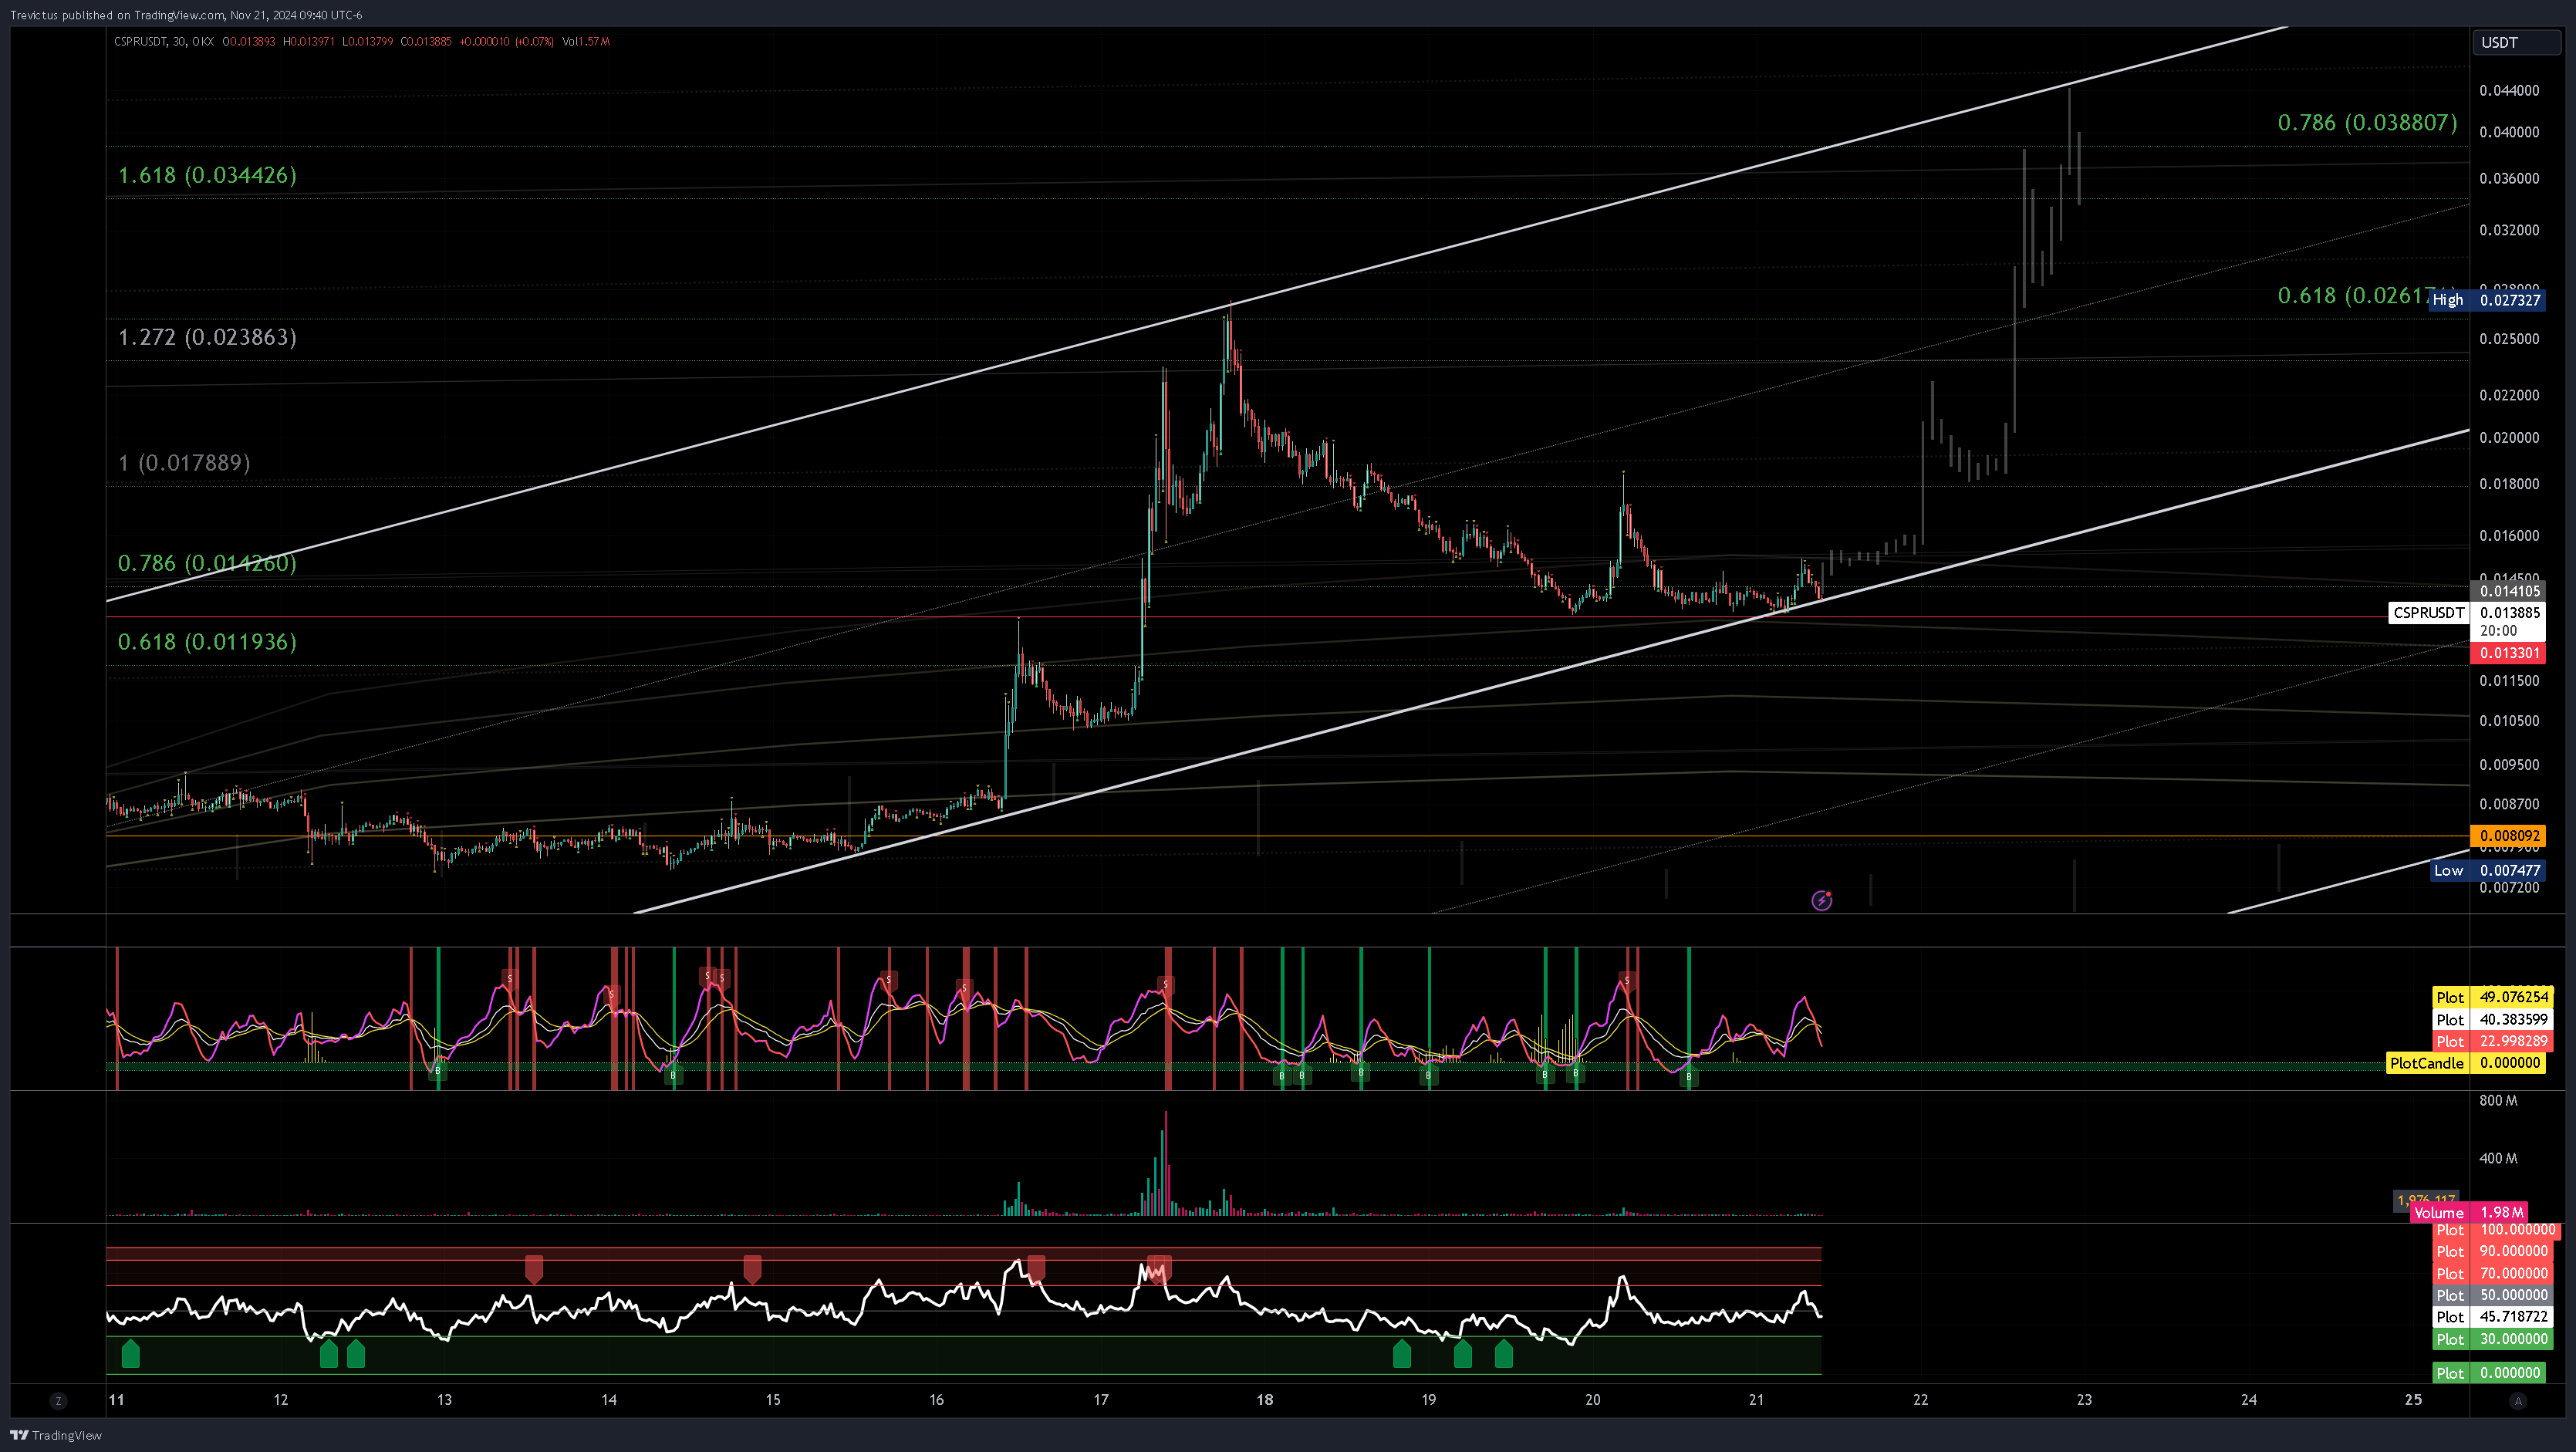Select the 0.786 (0.038807) Fibonacci label
Image resolution: width=2576 pixels, height=1452 pixels.
[x=2367, y=122]
